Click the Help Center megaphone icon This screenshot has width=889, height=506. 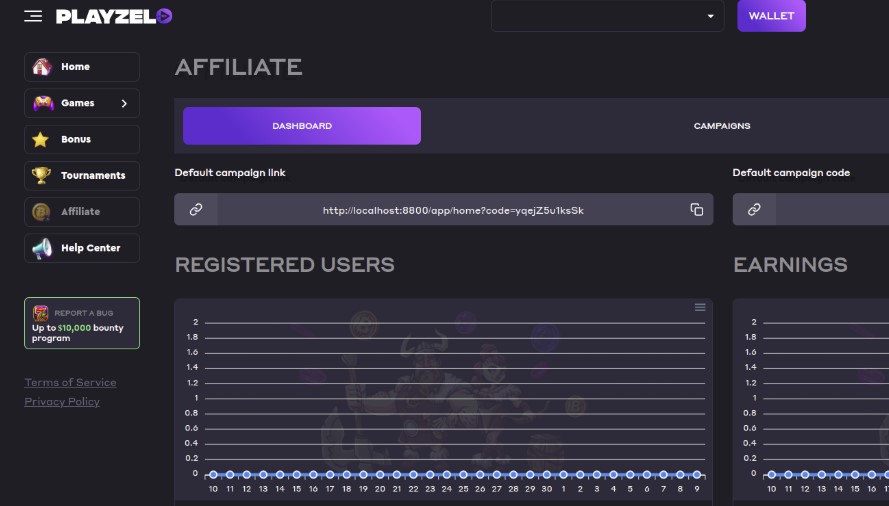point(42,248)
